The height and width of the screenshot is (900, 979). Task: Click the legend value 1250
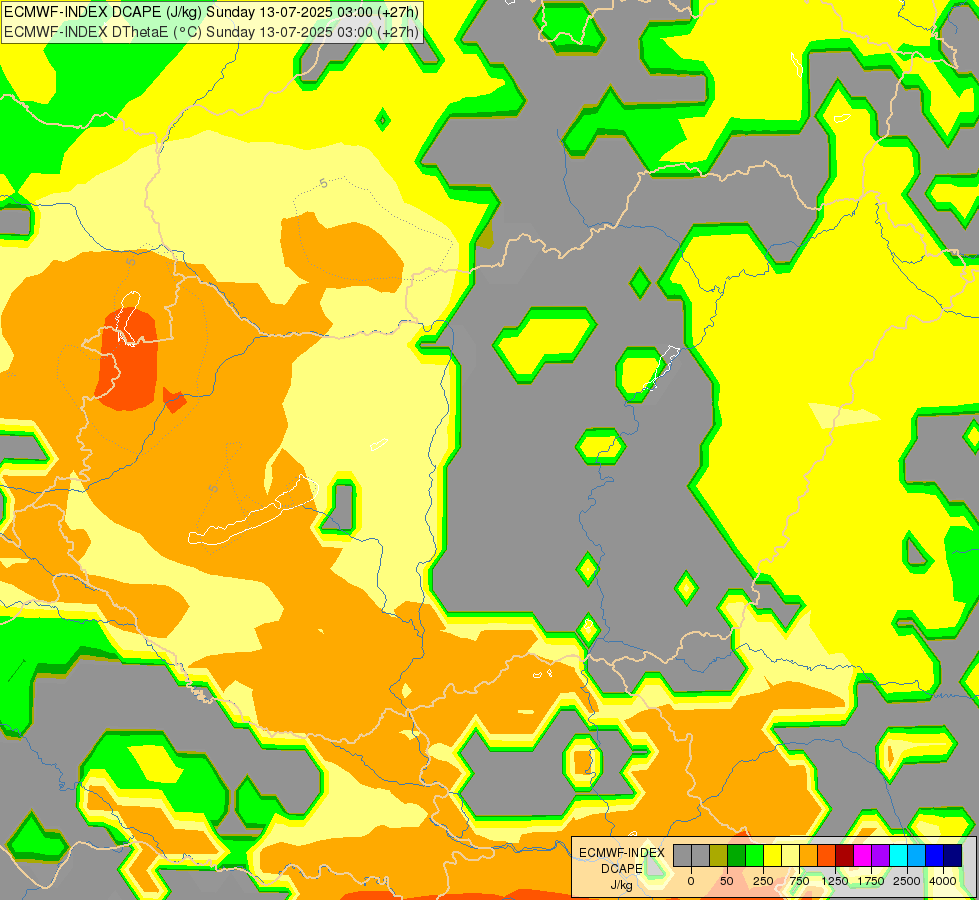click(835, 881)
